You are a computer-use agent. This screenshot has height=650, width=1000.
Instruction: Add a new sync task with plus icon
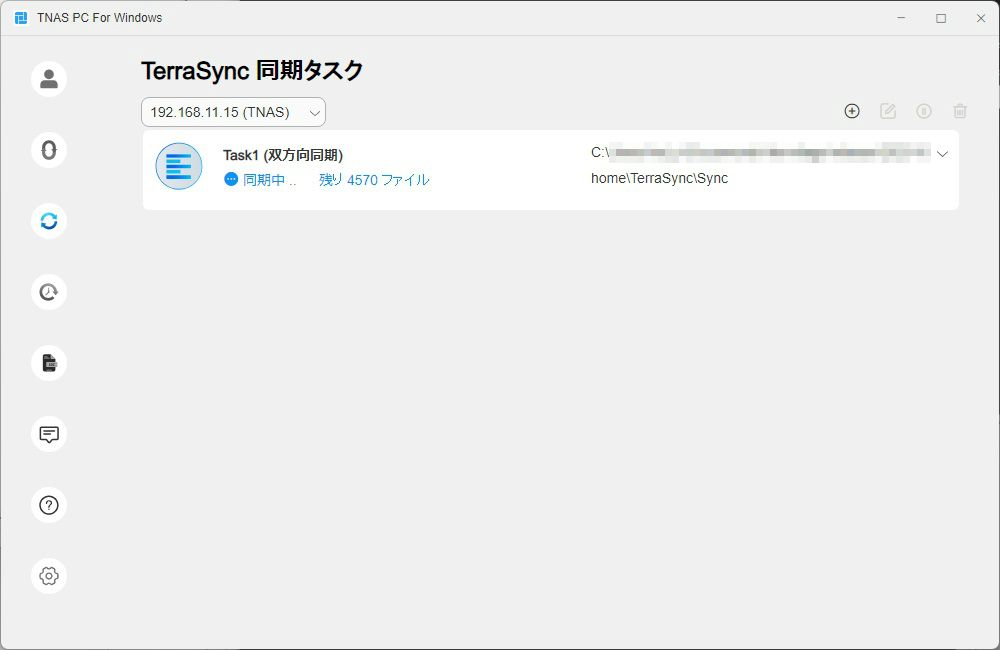(852, 111)
